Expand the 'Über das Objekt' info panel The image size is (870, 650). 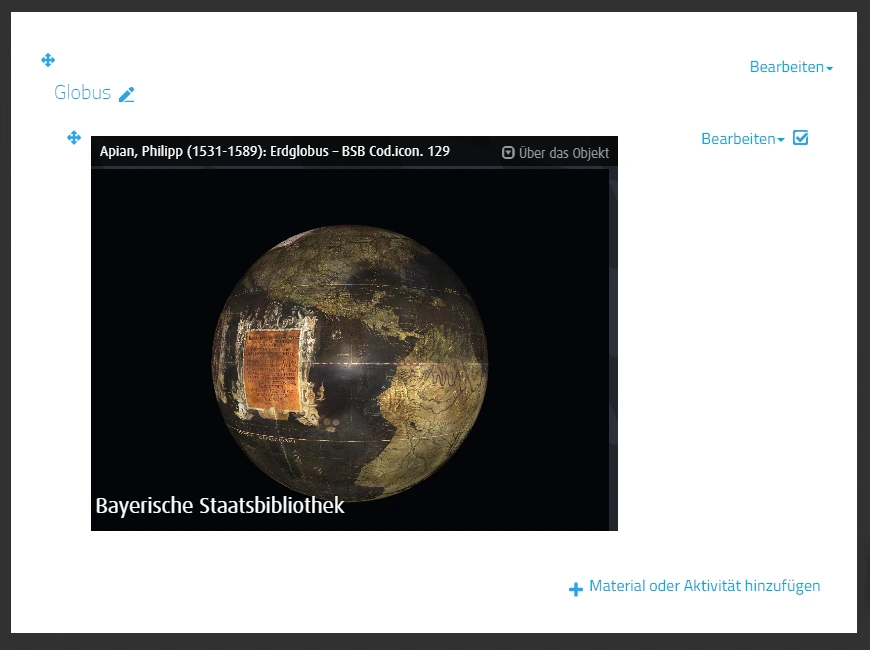tap(563, 153)
